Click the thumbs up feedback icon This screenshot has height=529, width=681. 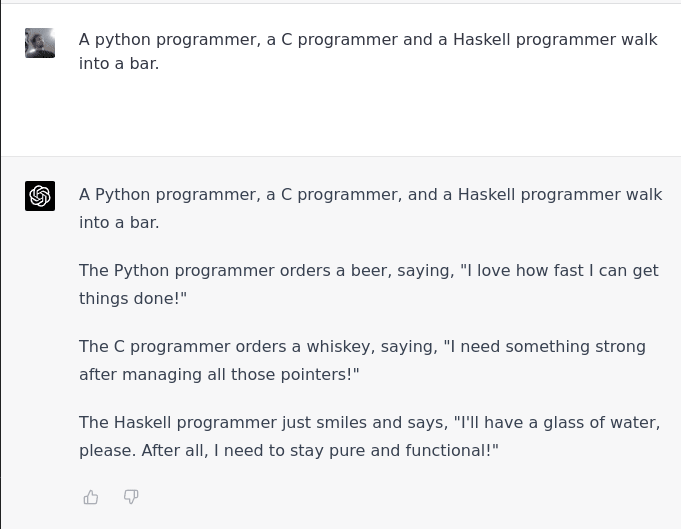(91, 497)
